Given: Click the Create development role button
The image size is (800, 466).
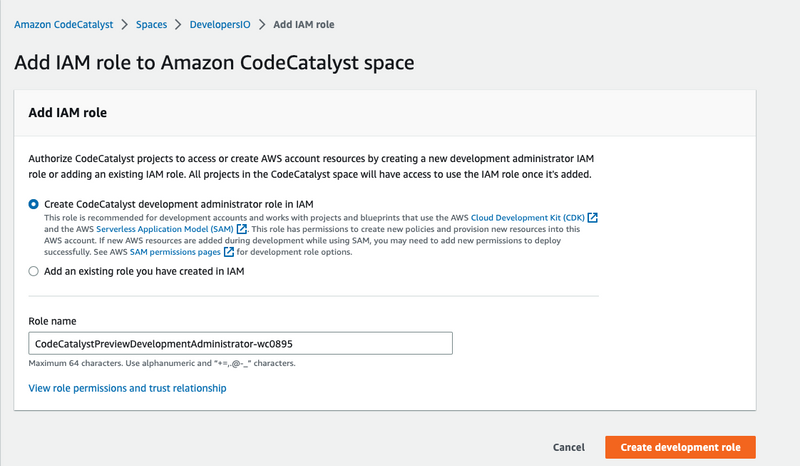Looking at the screenshot, I should pos(679,447).
